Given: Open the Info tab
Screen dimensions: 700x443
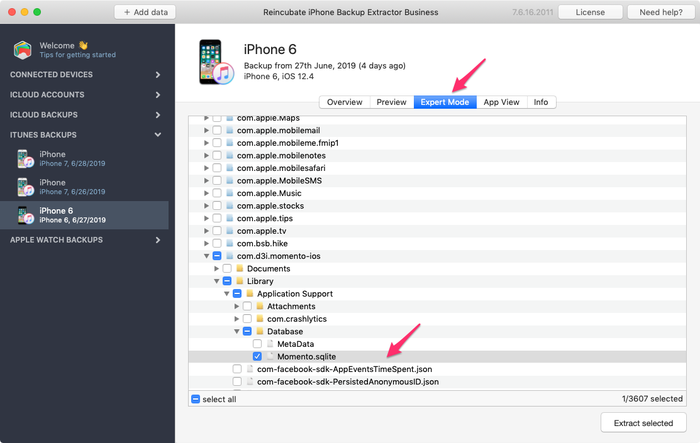Looking at the screenshot, I should (541, 102).
